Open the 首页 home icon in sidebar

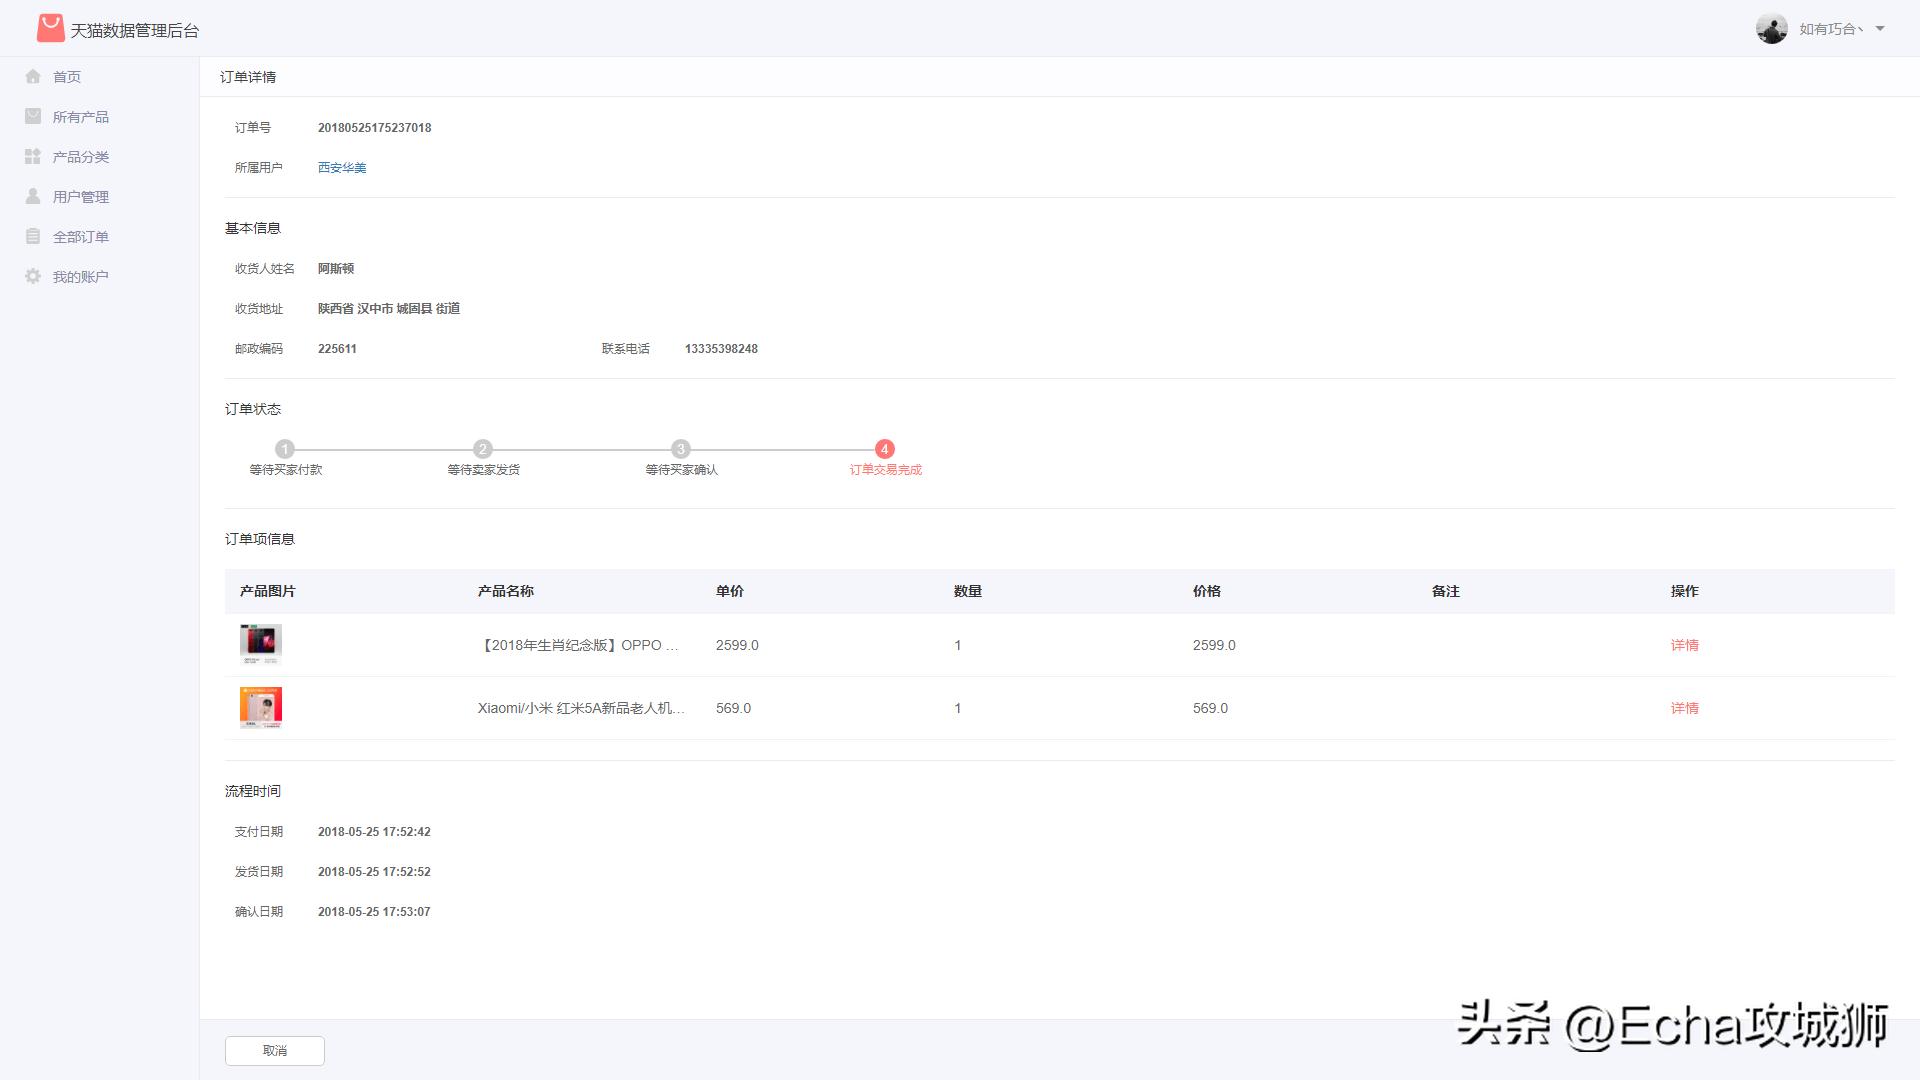33,76
